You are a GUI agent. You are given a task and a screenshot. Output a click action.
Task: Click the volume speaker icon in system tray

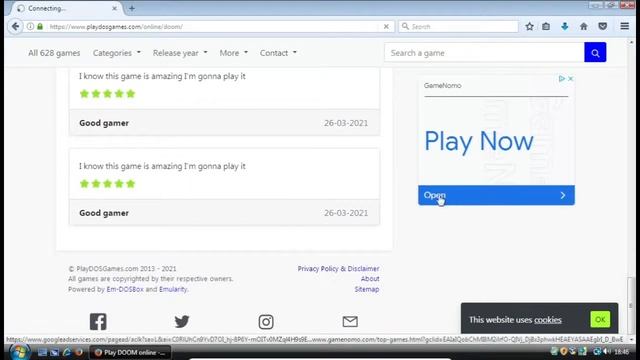(607, 351)
